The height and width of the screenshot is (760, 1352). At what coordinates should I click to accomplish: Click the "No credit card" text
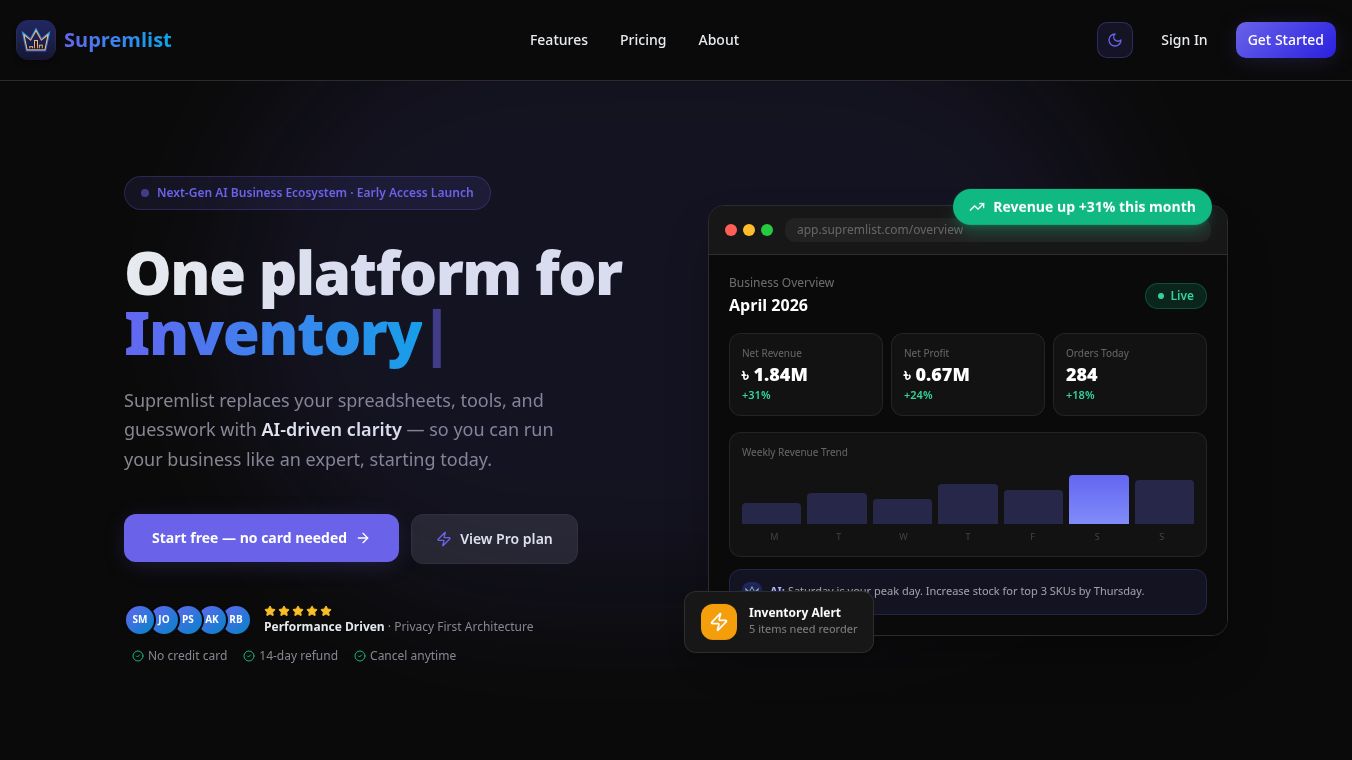click(x=187, y=656)
